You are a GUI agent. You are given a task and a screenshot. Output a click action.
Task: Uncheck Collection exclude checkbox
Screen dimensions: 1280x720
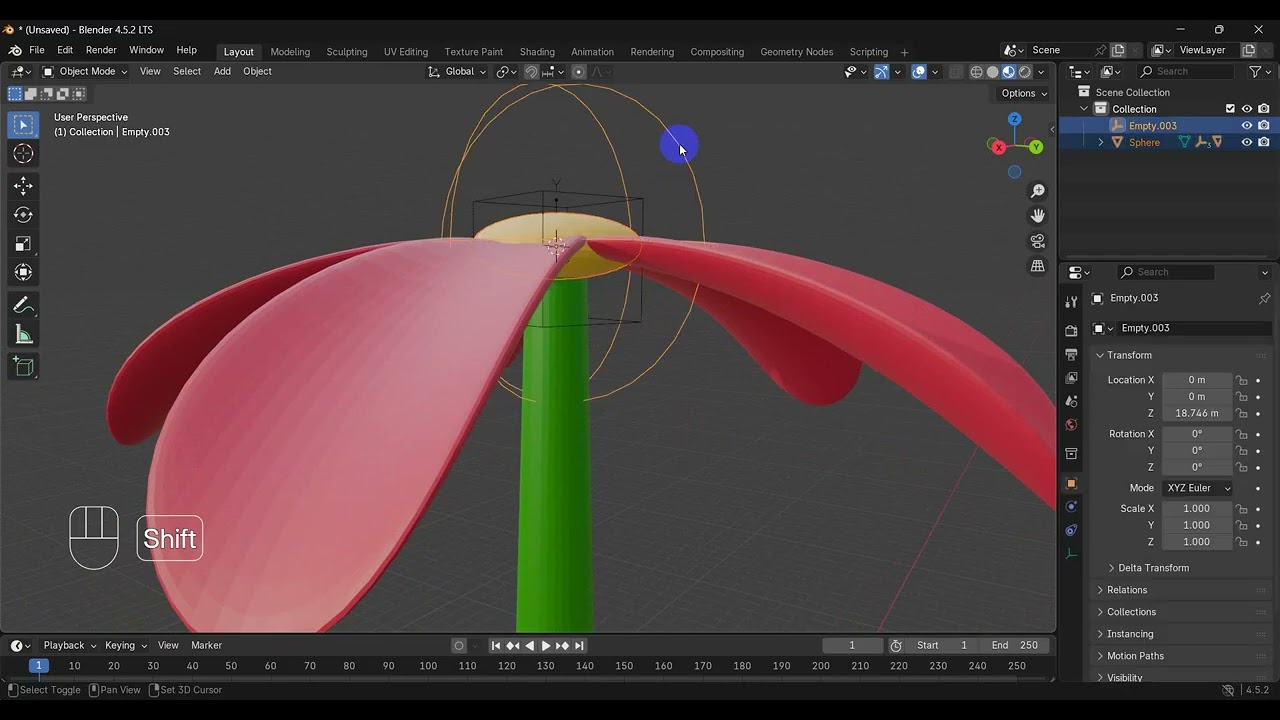pyautogui.click(x=1230, y=109)
